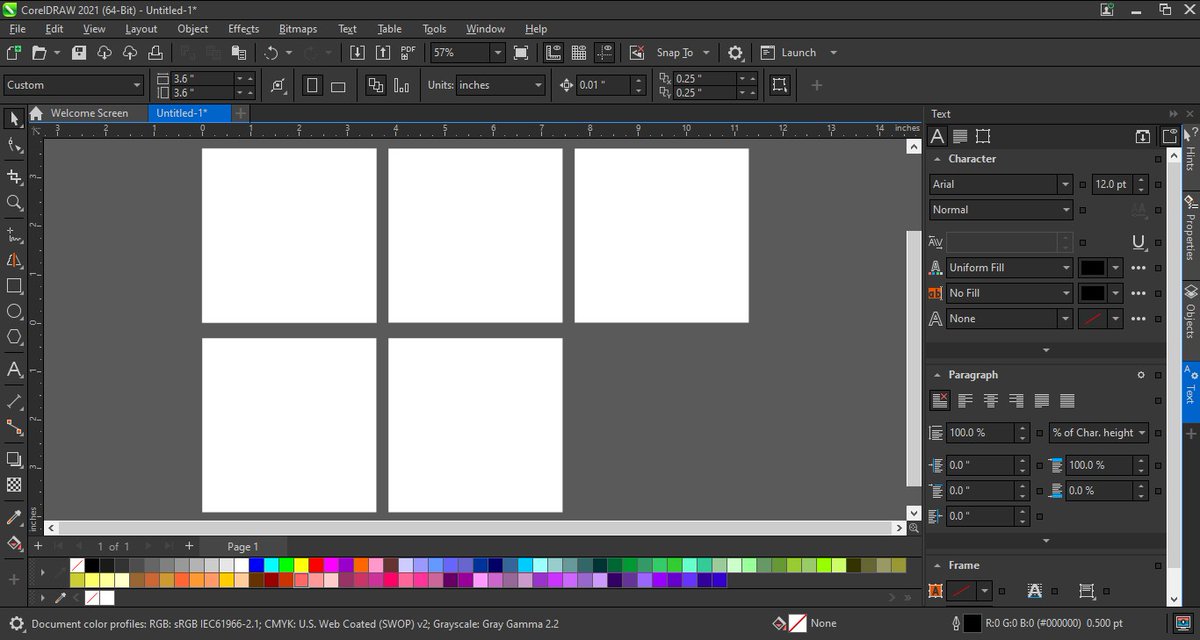1200x640 pixels.
Task: Select the Page 1 tab
Action: (243, 546)
